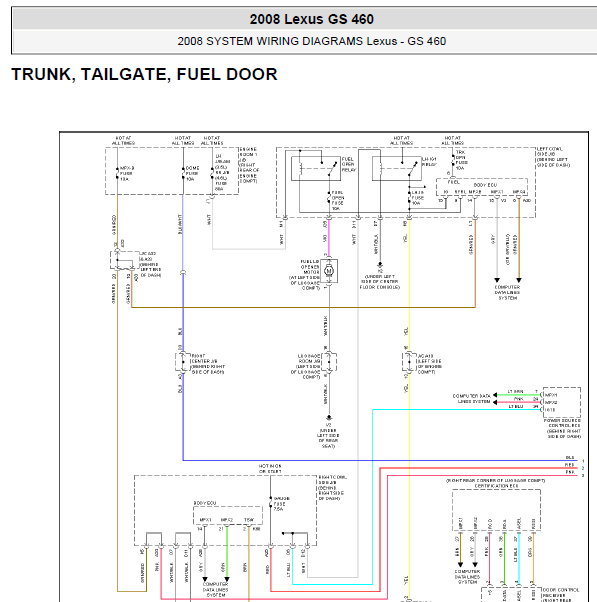The width and height of the screenshot is (597, 602).
Task: Click 'RIGHT CENTER J/B' label
Action: pos(208,364)
